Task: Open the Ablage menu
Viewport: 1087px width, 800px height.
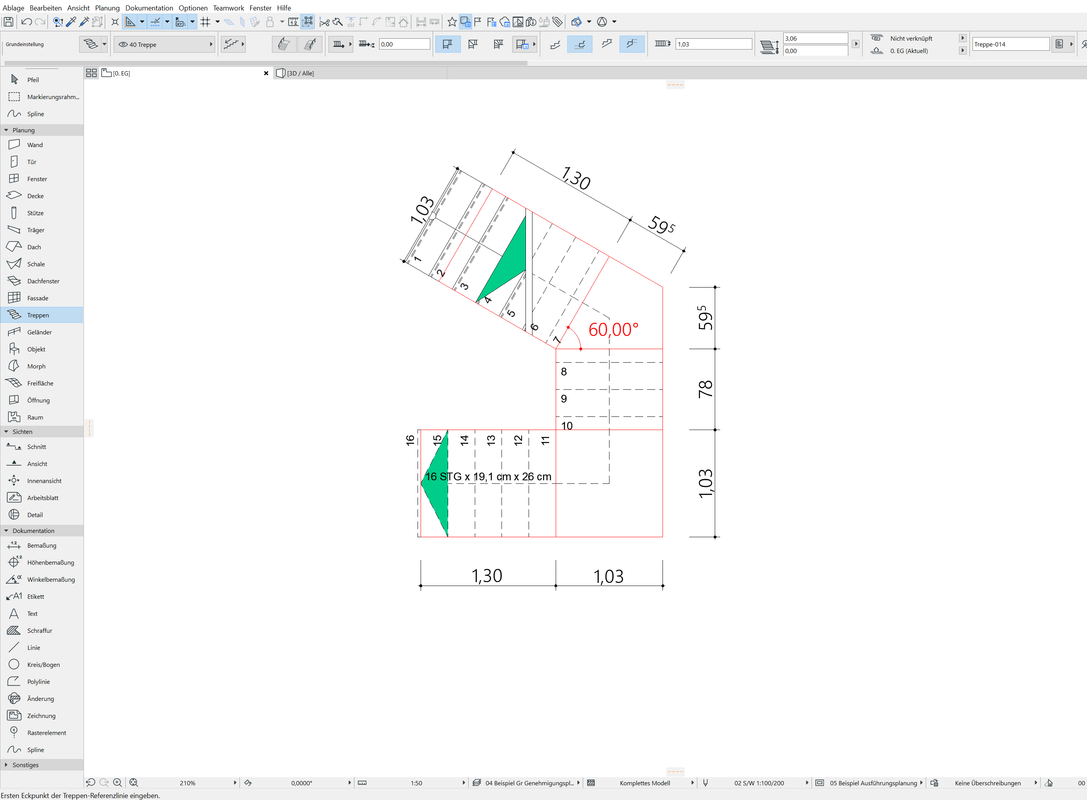Action: pyautogui.click(x=13, y=8)
